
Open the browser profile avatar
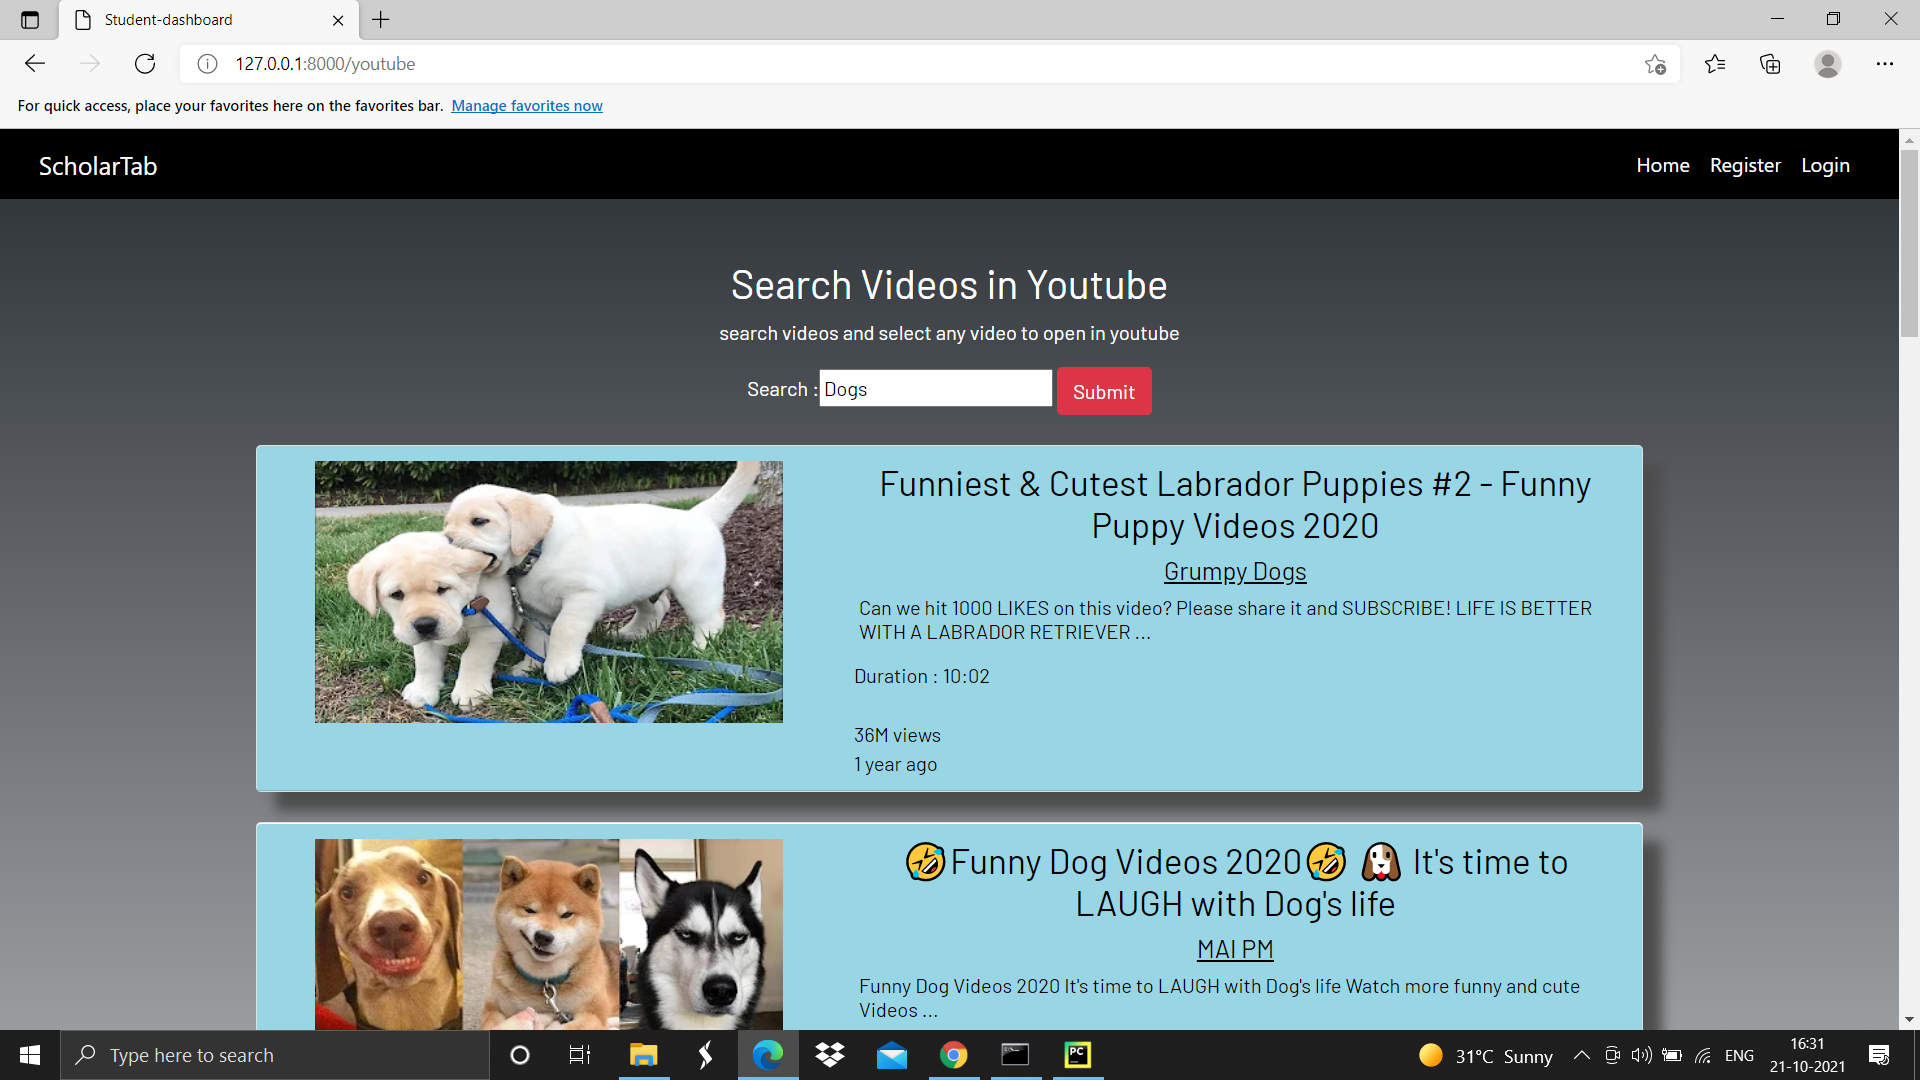1827,63
